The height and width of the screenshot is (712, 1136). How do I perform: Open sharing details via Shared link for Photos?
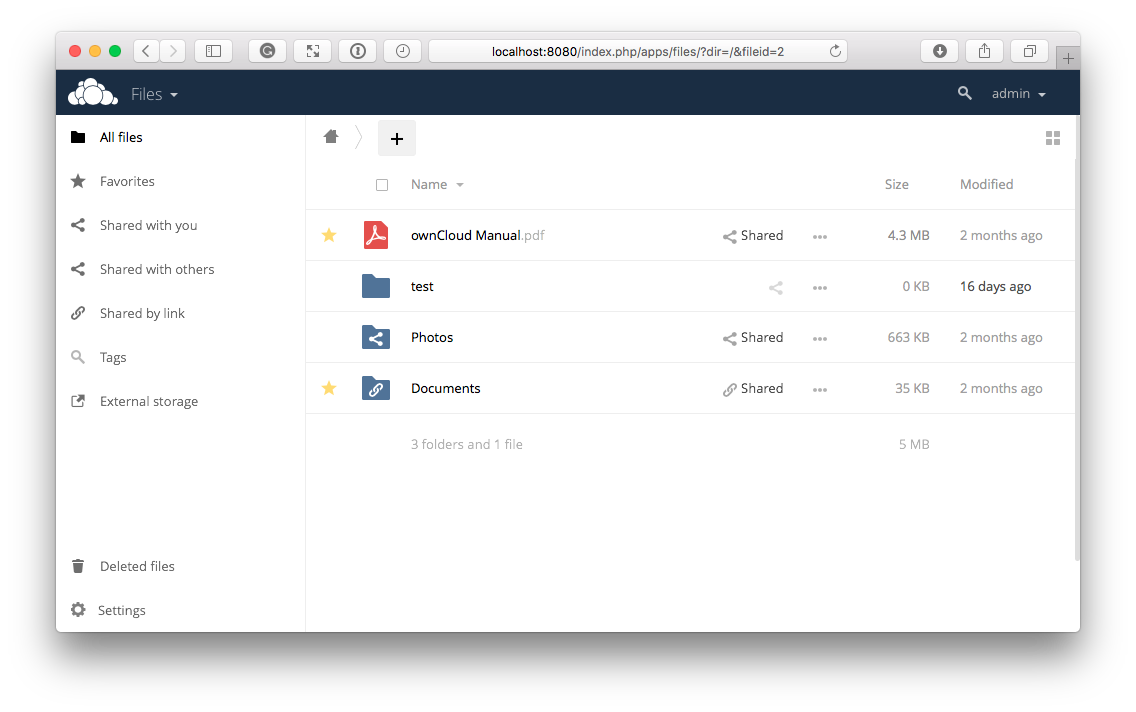point(753,338)
